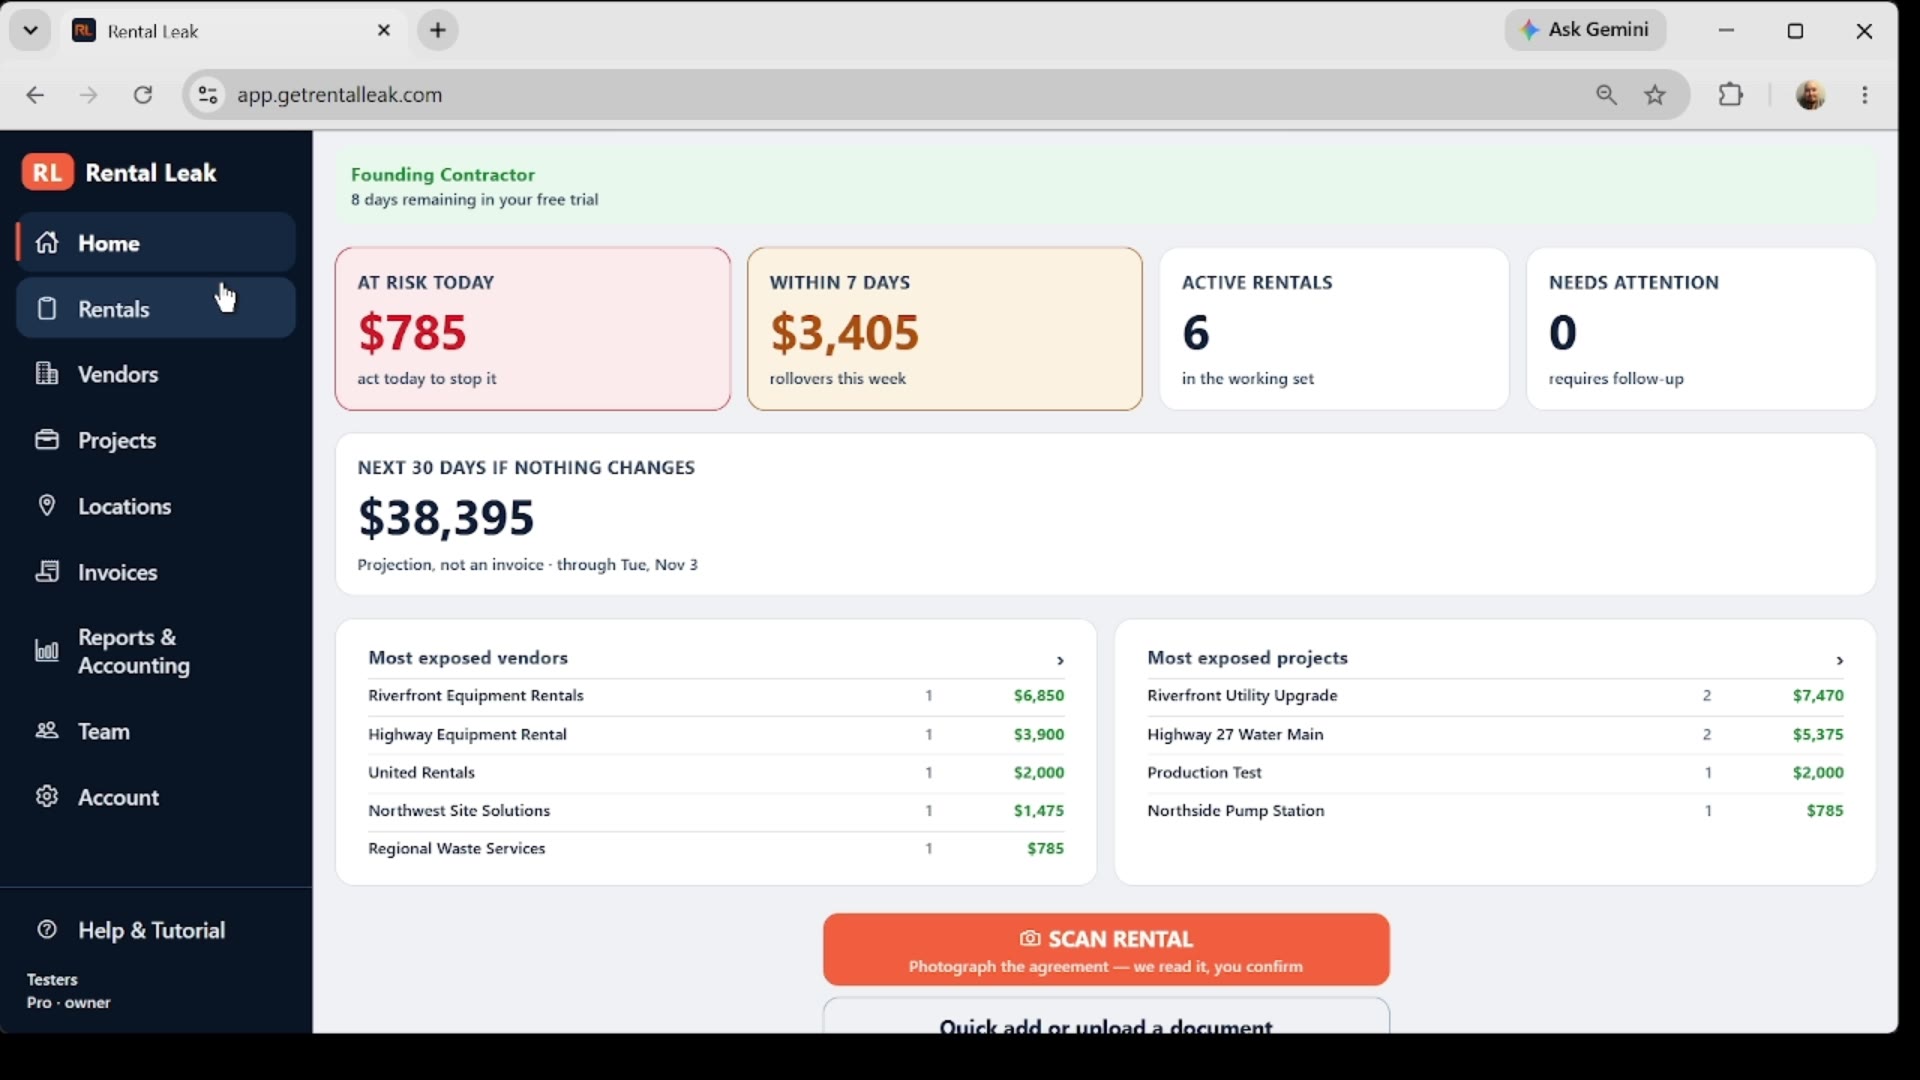Screen dimensions: 1920x1080
Task: Bookmark this page with the star icon
Action: 1656,95
